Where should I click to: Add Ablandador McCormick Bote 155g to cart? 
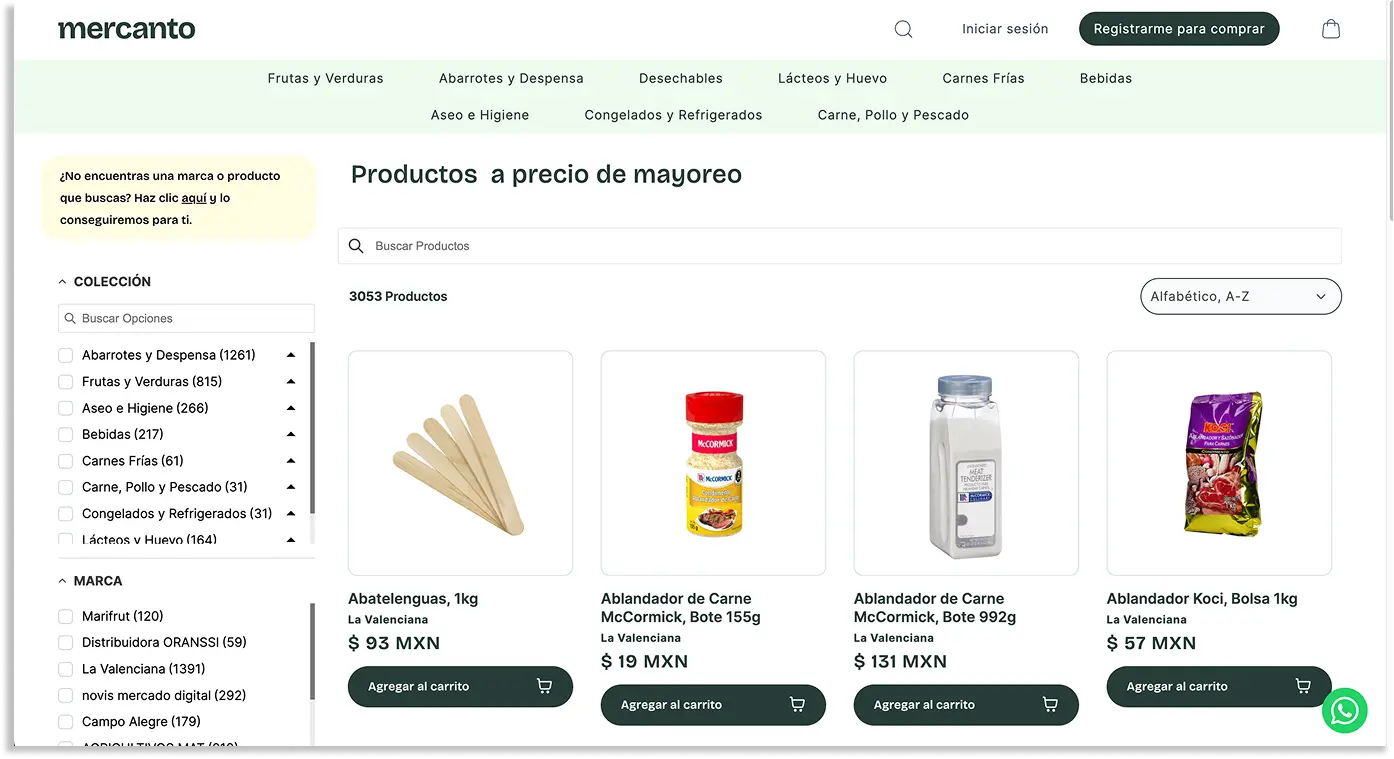pyautogui.click(x=713, y=705)
